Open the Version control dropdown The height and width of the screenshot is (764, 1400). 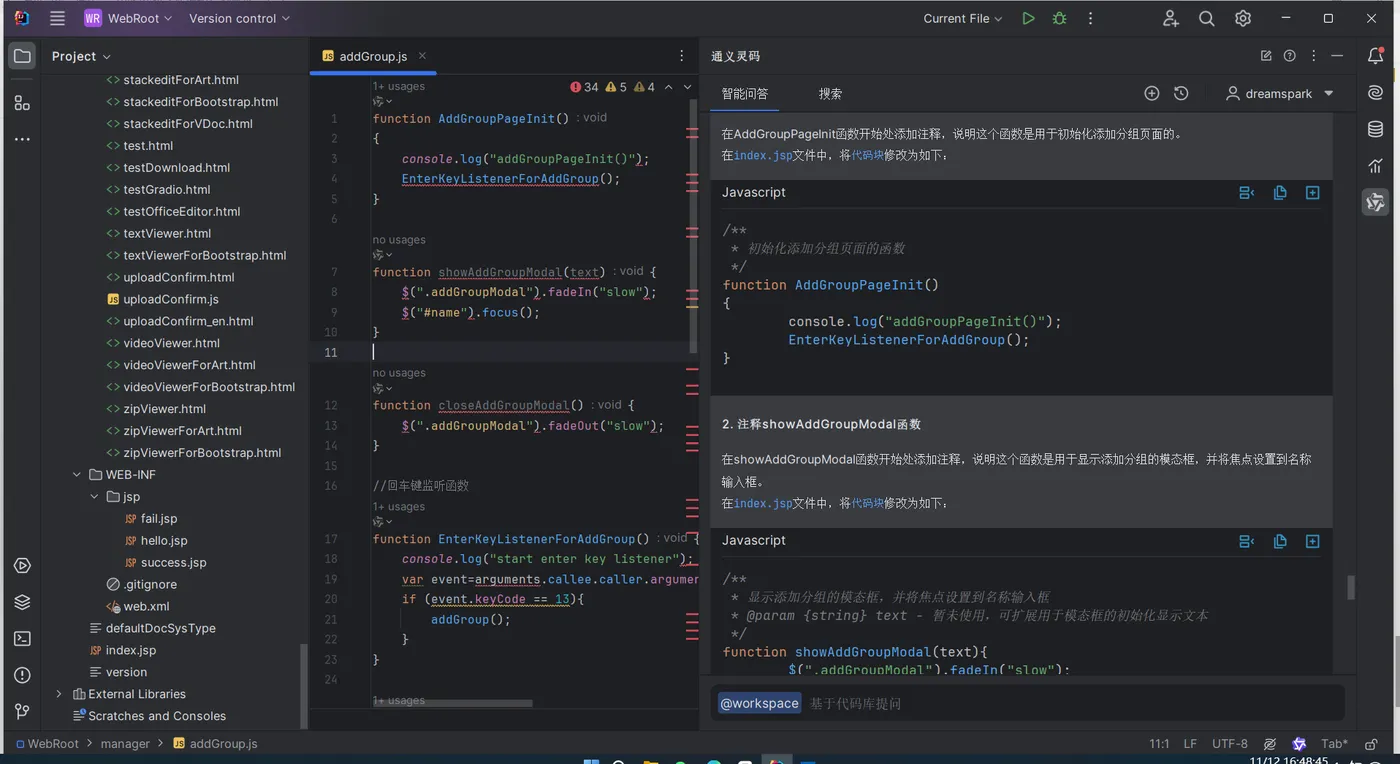point(239,18)
